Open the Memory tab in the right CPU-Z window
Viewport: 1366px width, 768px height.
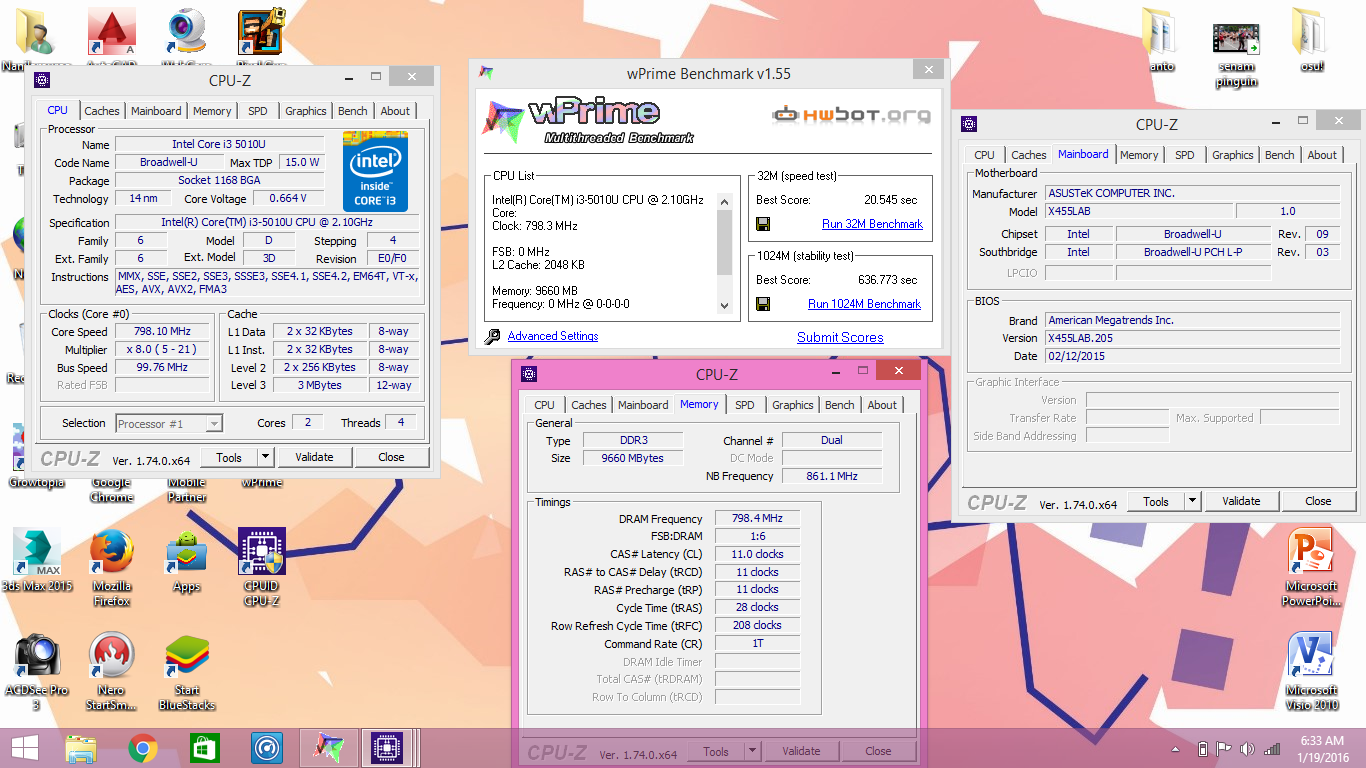coord(1139,155)
